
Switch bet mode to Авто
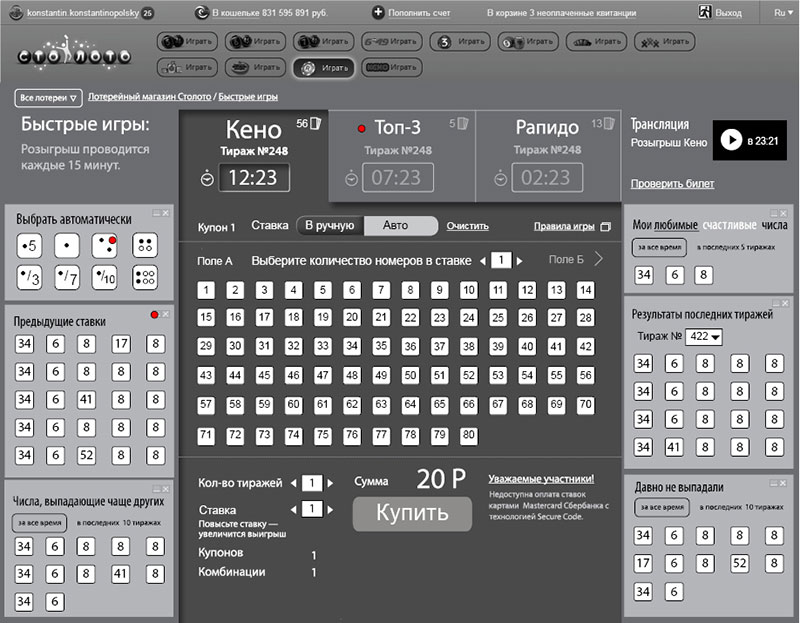point(401,226)
